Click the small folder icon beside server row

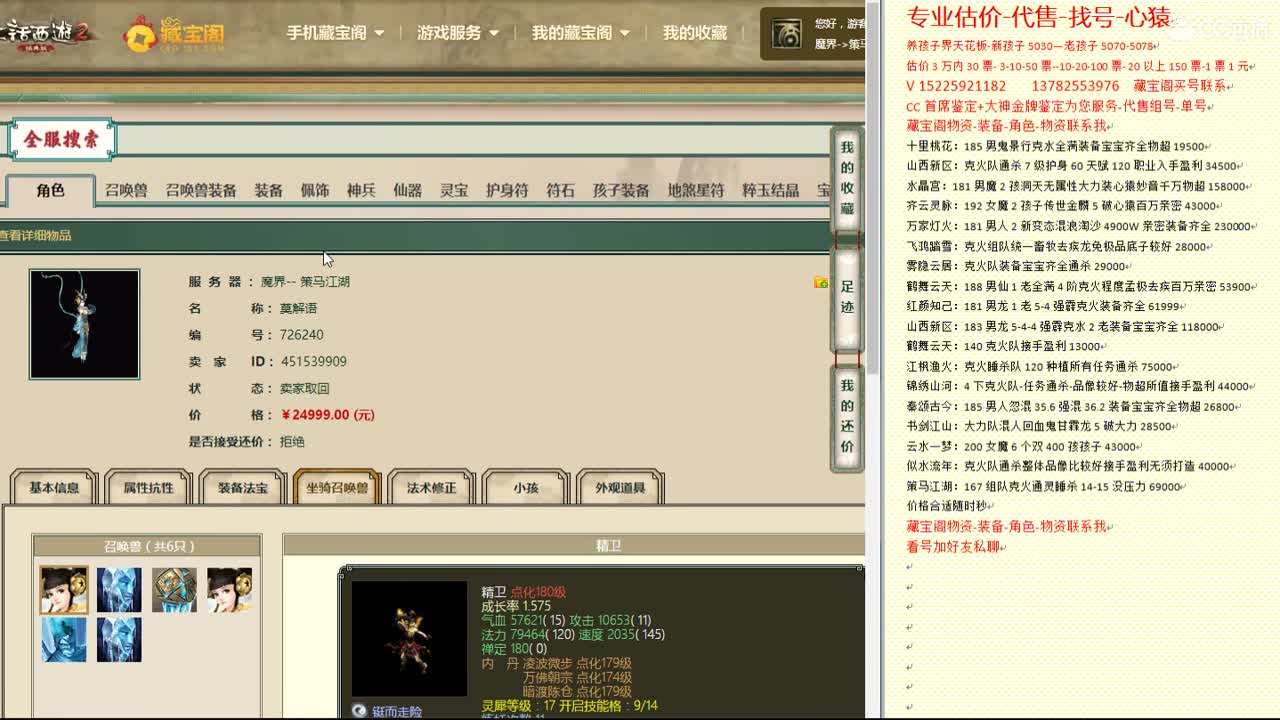pos(821,282)
